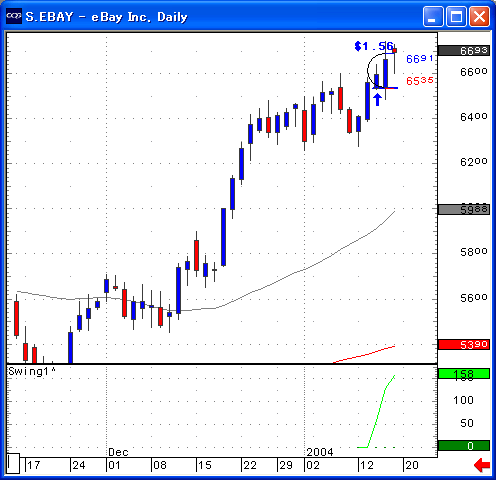Click the small red current-price candle marker
This screenshot has height=480, width=496.
(x=395, y=51)
